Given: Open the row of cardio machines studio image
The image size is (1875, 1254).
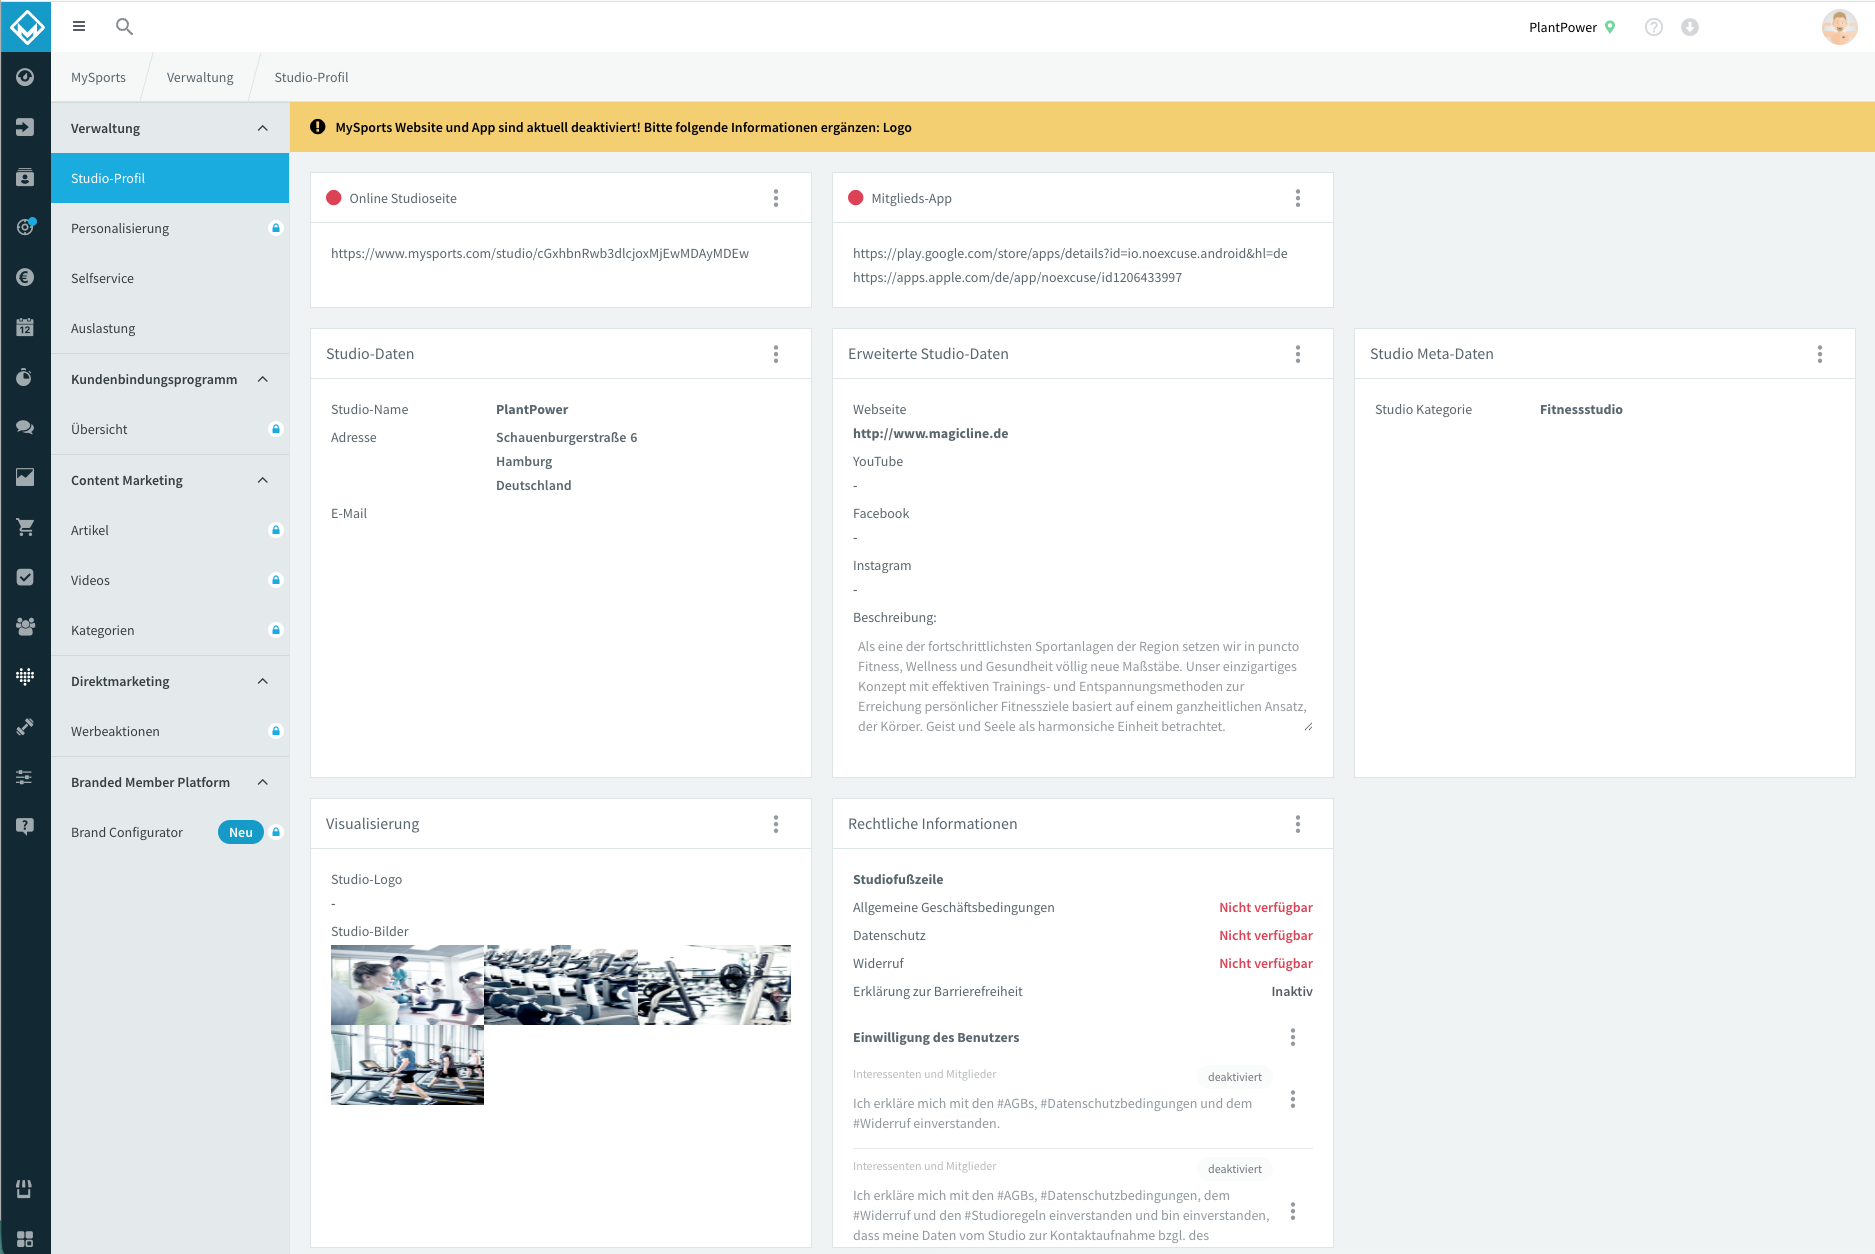Looking at the screenshot, I should (x=561, y=985).
